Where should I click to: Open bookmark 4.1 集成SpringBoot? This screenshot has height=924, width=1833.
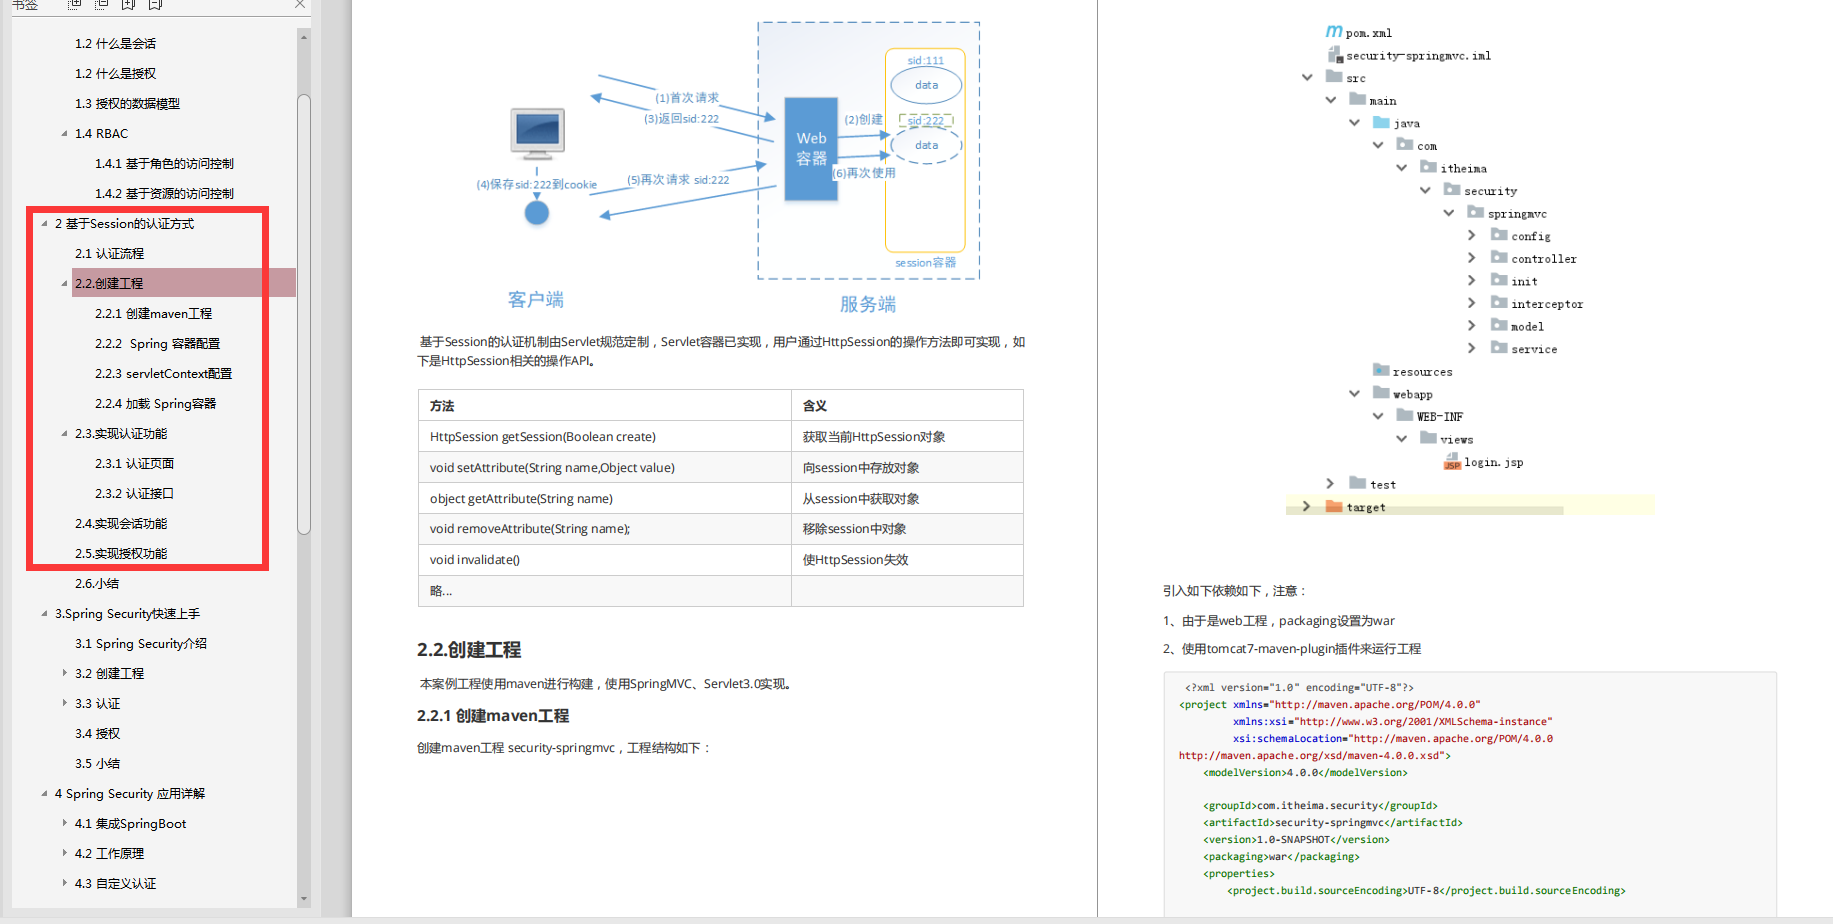point(130,824)
